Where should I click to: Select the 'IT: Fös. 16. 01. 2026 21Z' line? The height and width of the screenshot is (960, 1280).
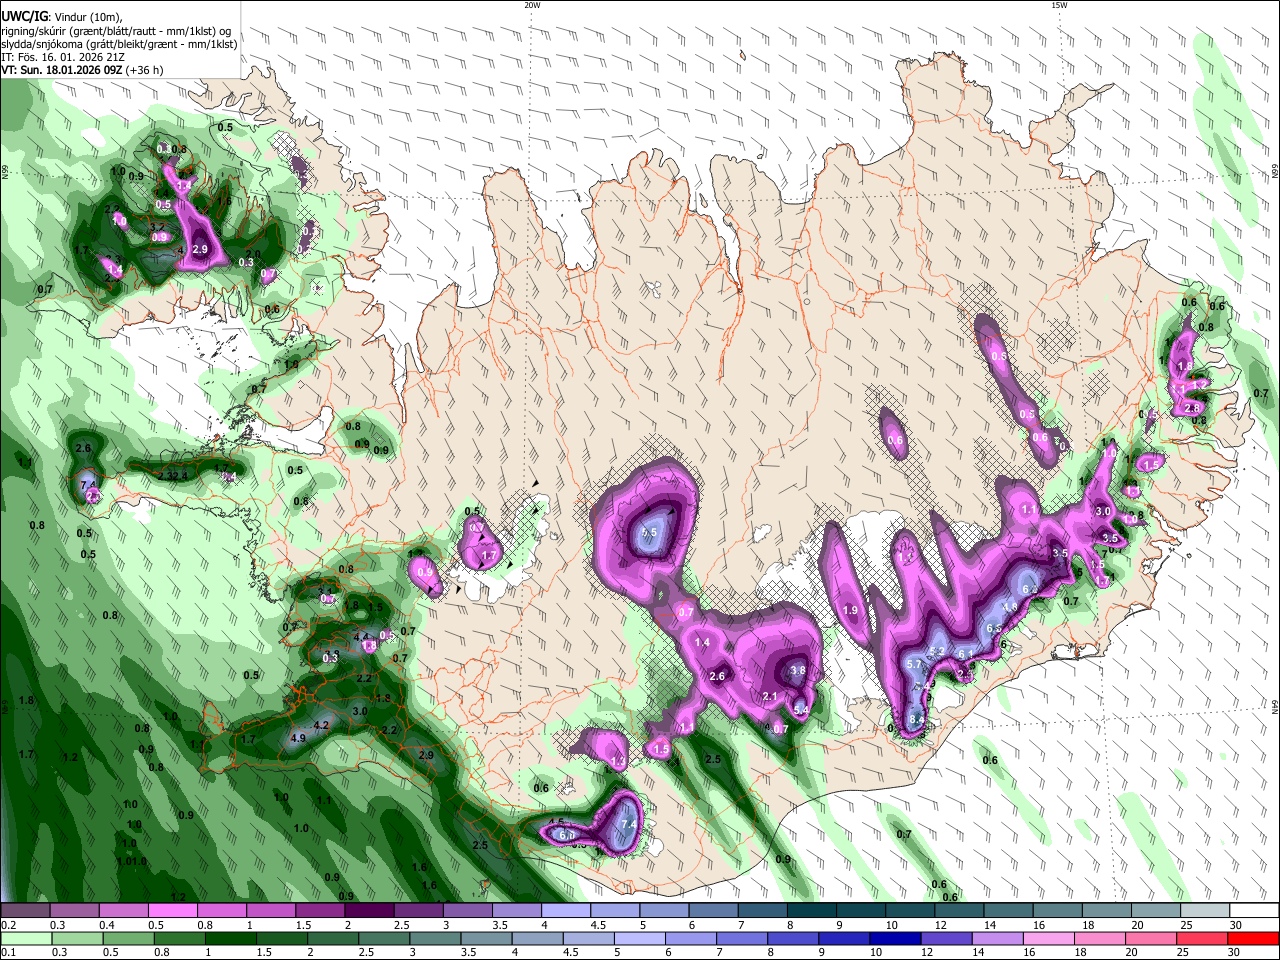(x=63, y=57)
